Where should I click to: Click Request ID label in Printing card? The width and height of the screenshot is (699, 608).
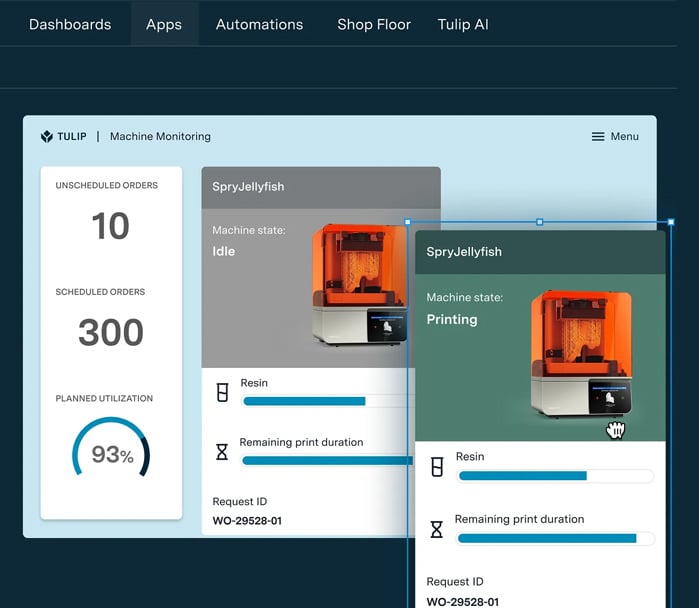click(x=455, y=582)
